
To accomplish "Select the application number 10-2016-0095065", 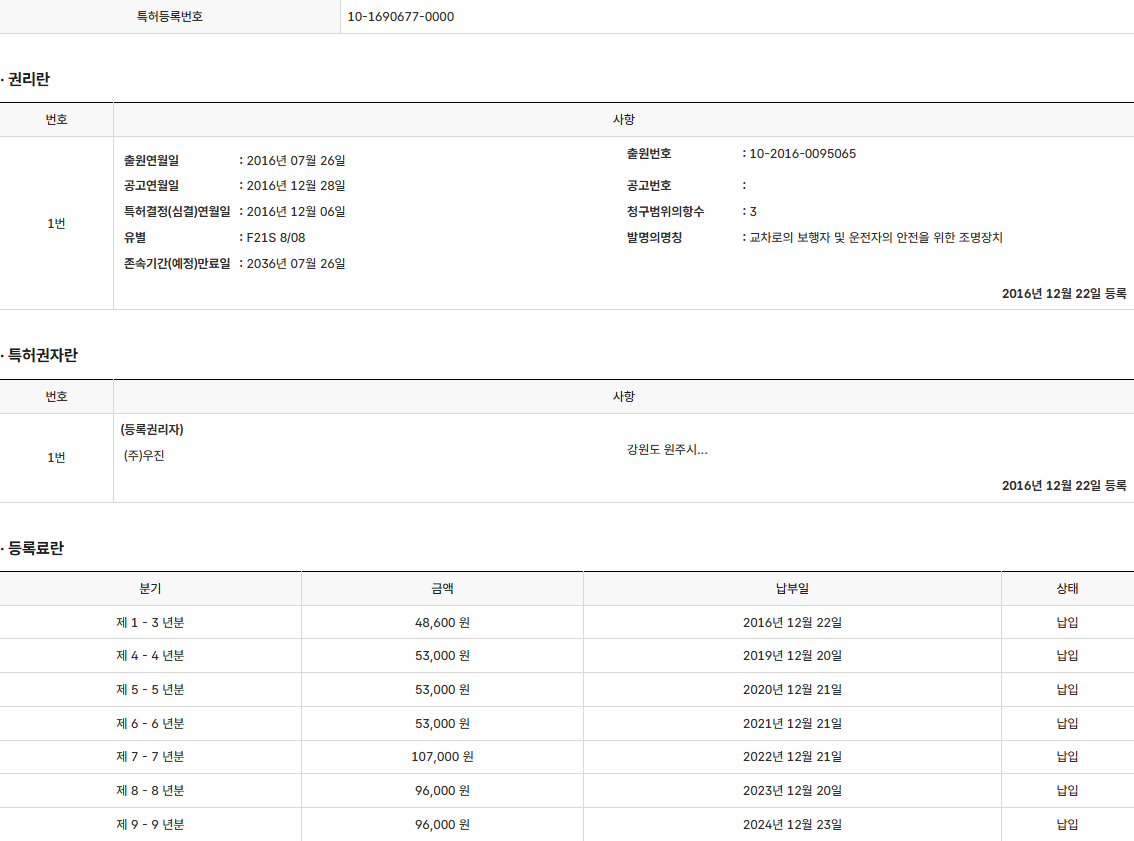I will click(802, 154).
